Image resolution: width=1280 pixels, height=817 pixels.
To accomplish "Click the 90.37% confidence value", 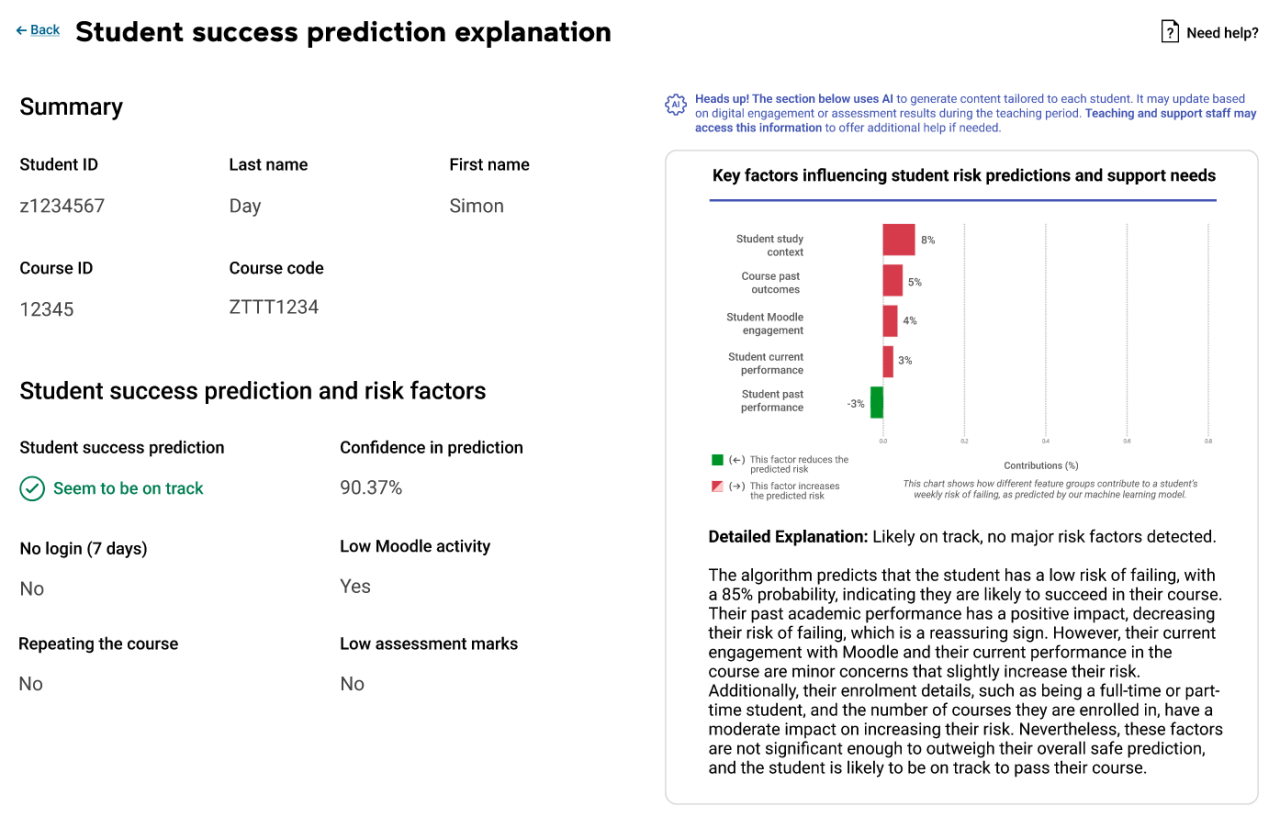I will [369, 487].
